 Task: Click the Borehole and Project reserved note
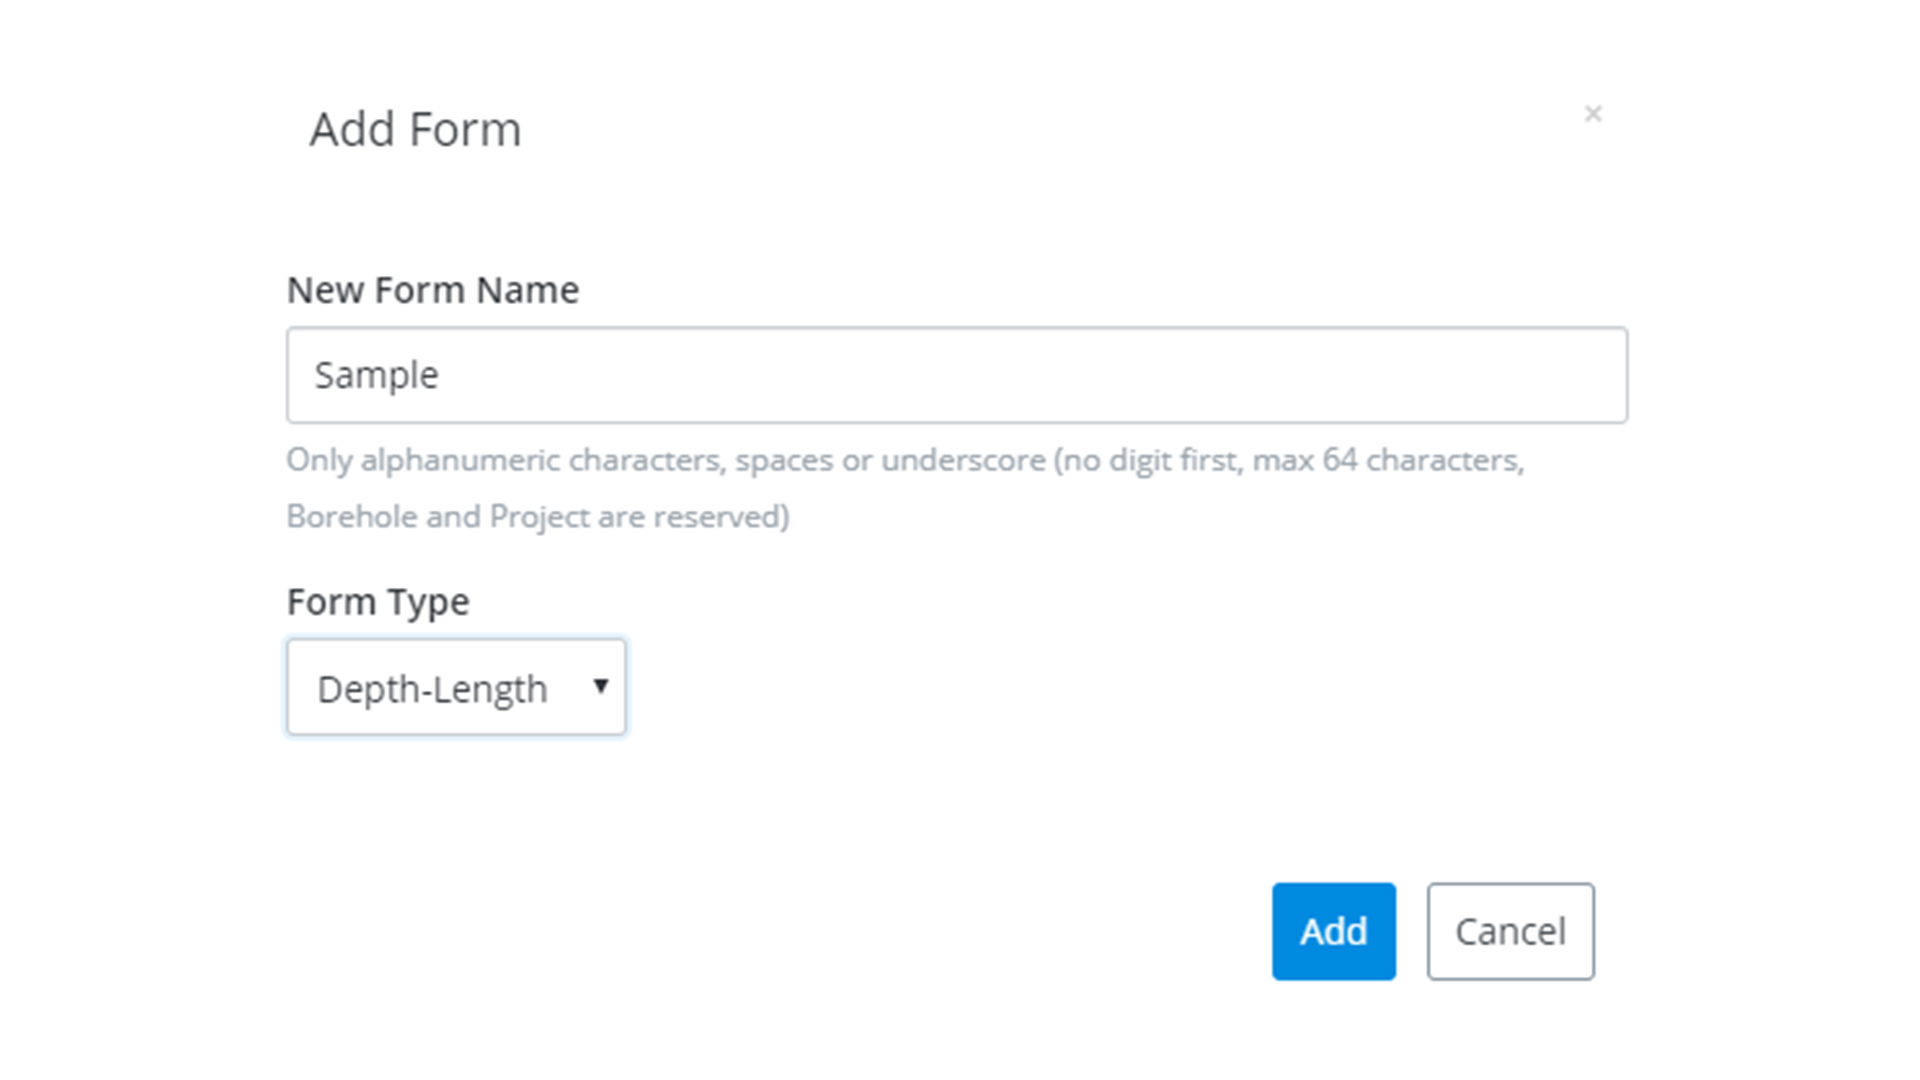(x=537, y=516)
